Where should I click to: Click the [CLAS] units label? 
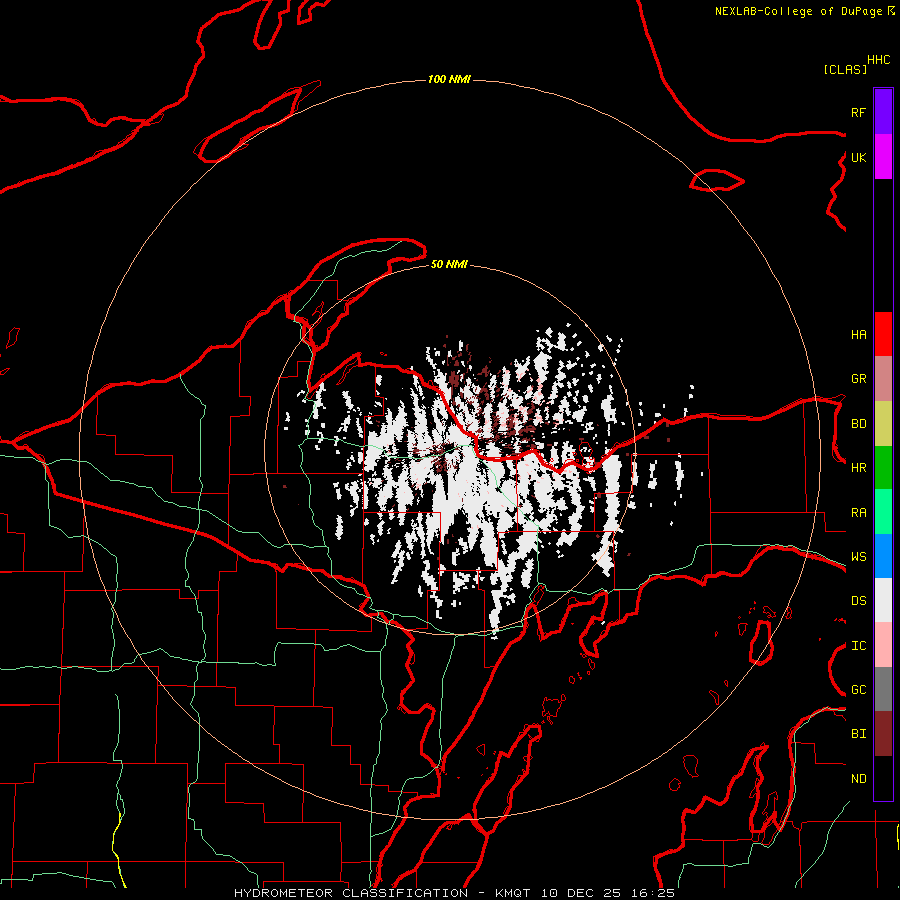point(845,69)
